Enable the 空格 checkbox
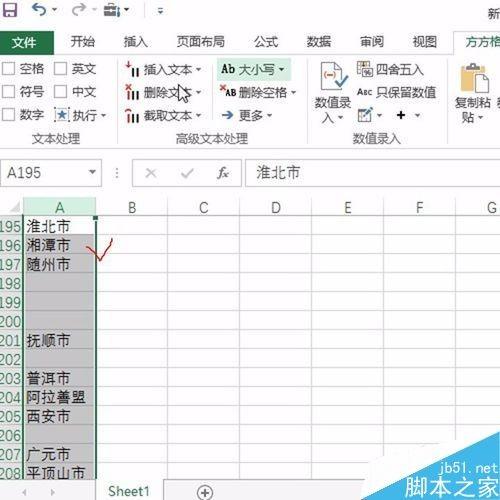 8,69
